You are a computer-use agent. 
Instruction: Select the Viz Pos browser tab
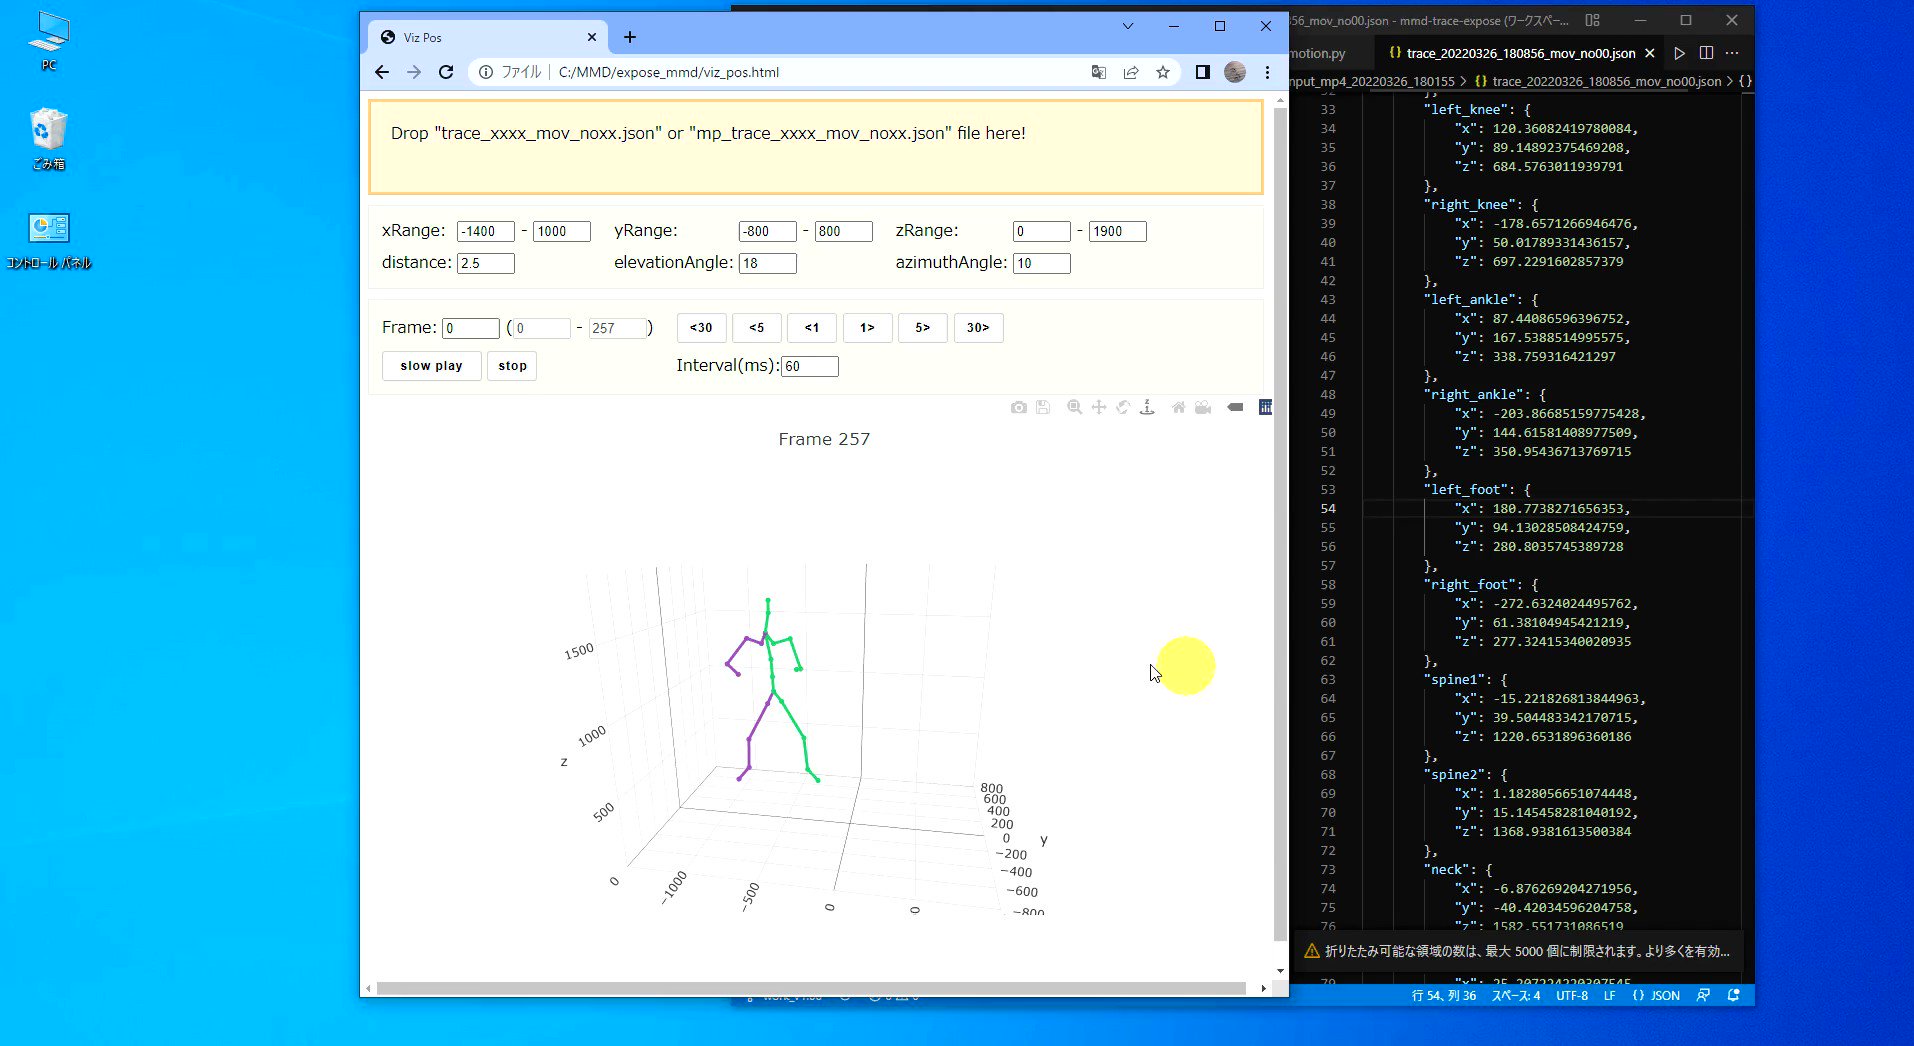[486, 37]
